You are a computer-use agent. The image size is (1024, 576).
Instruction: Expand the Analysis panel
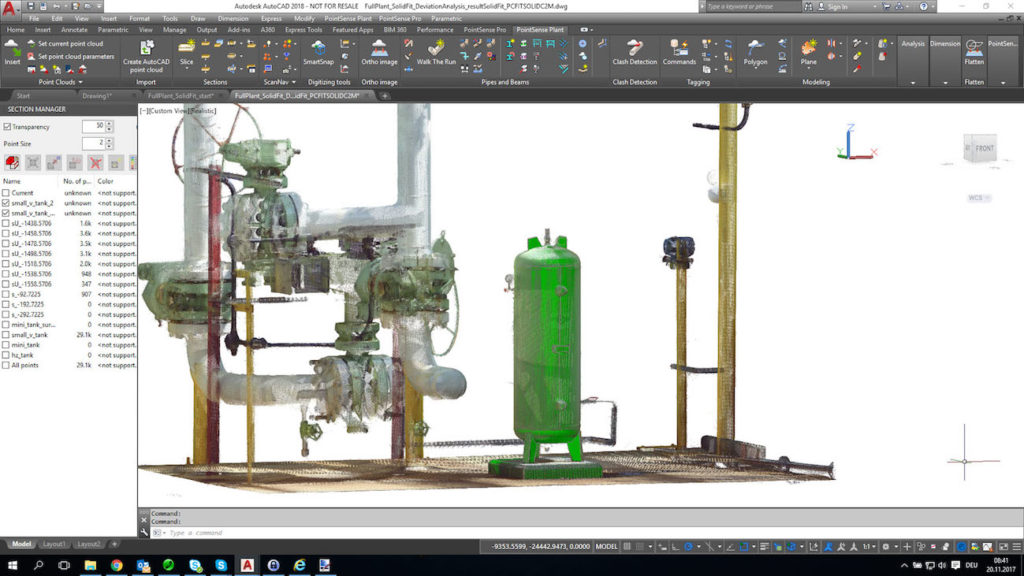tap(912, 44)
